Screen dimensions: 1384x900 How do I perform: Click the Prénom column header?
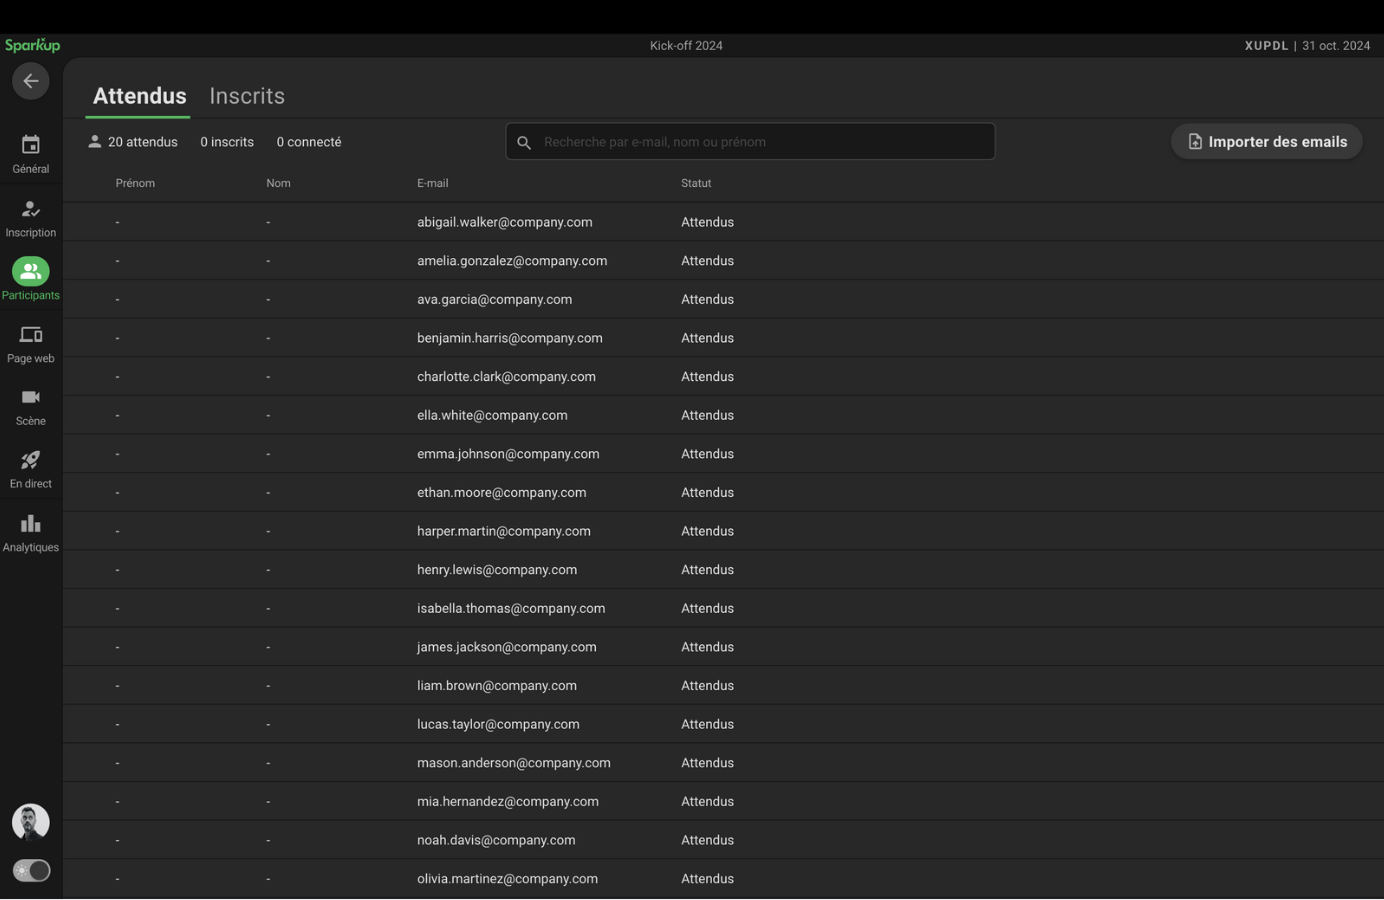pos(135,183)
